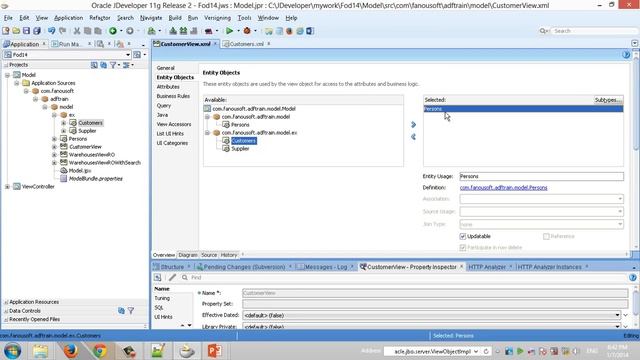Expand the ViewController project node

pos(7,187)
